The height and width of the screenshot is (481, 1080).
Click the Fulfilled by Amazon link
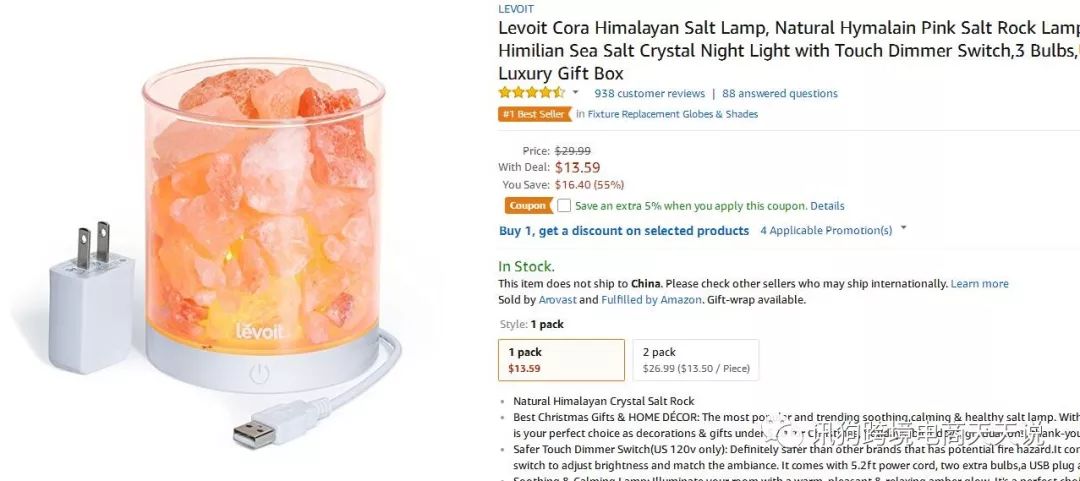pos(650,299)
